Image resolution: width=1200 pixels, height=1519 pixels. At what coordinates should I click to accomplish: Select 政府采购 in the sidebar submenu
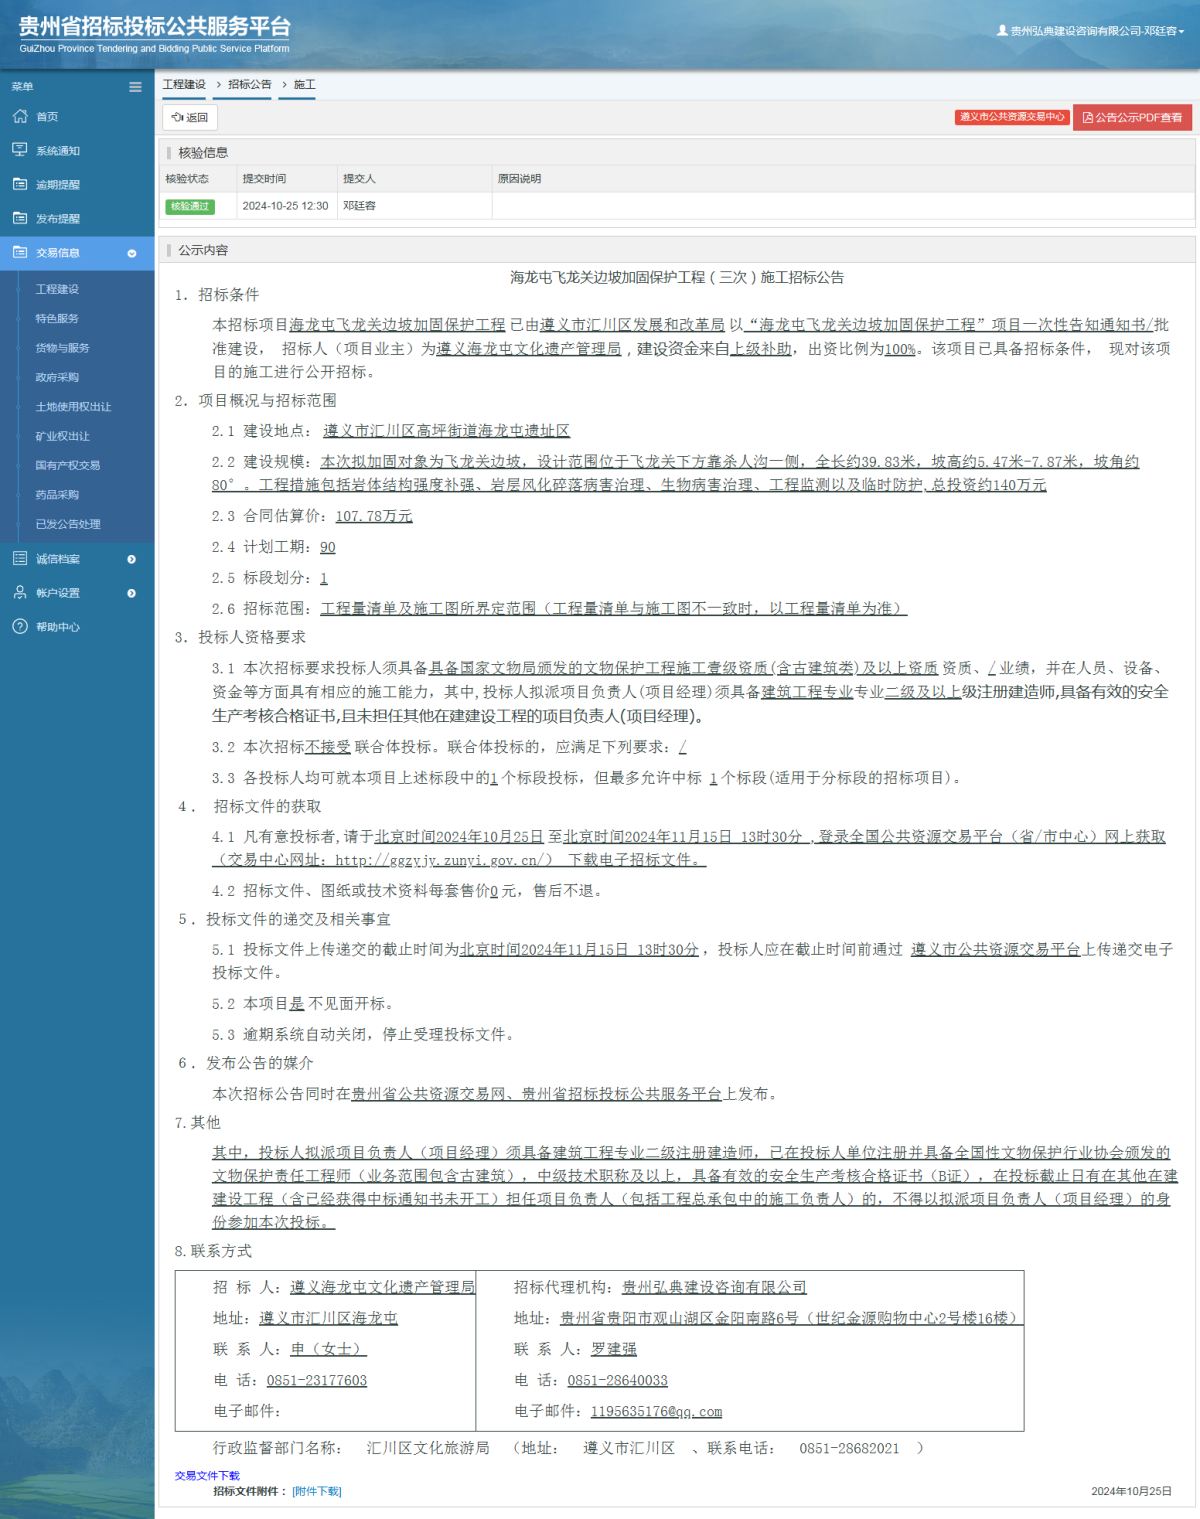coord(57,378)
